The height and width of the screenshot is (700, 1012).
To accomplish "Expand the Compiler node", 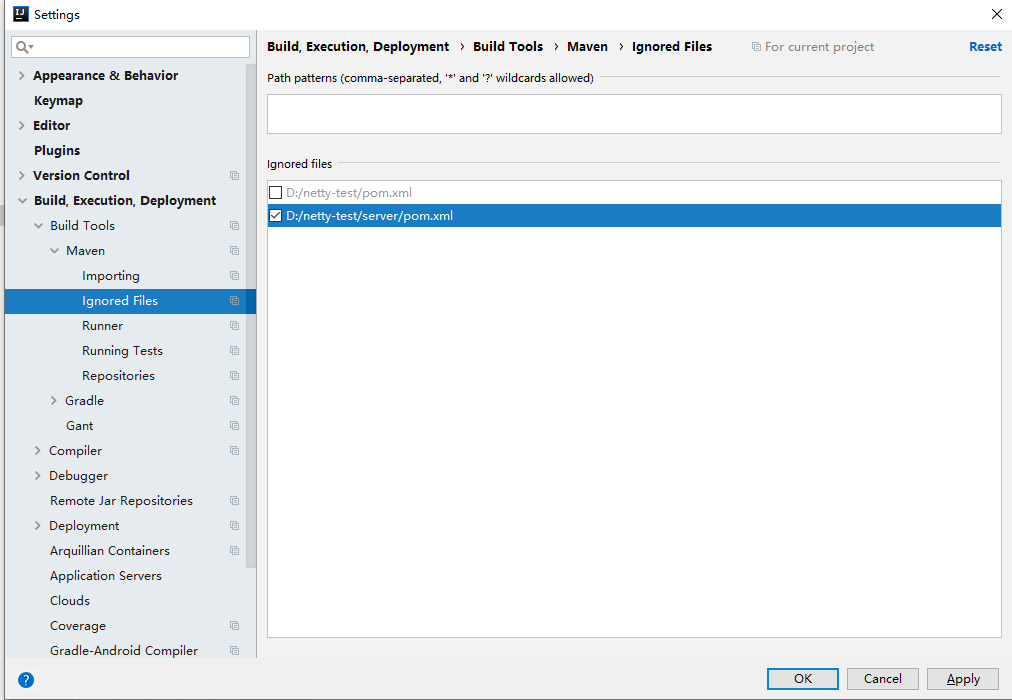I will (x=37, y=451).
